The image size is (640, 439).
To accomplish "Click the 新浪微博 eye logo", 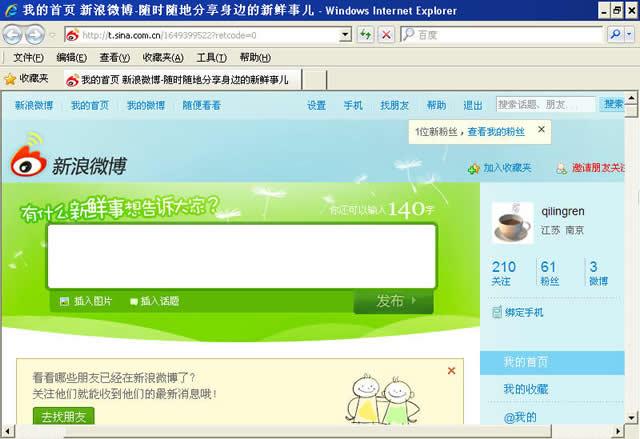I will click(x=29, y=155).
